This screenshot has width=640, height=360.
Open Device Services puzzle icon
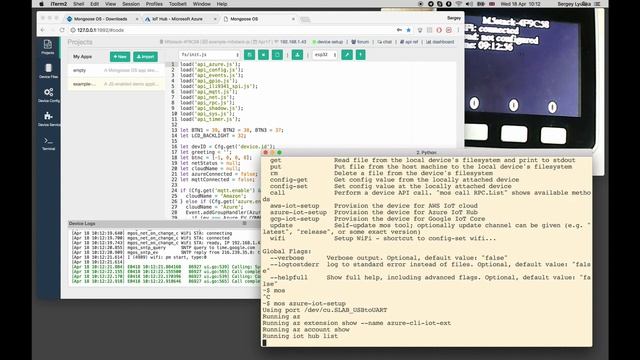click(48, 119)
